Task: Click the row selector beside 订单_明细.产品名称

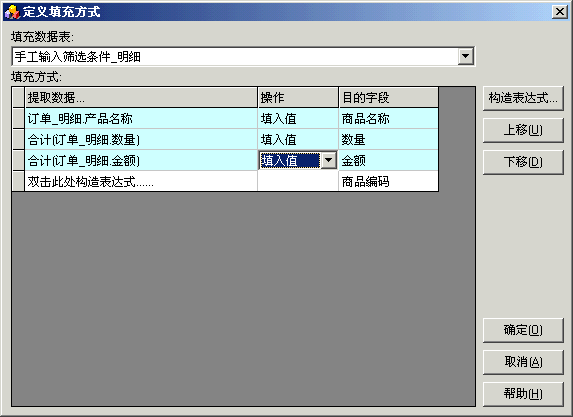Action: coord(18,118)
